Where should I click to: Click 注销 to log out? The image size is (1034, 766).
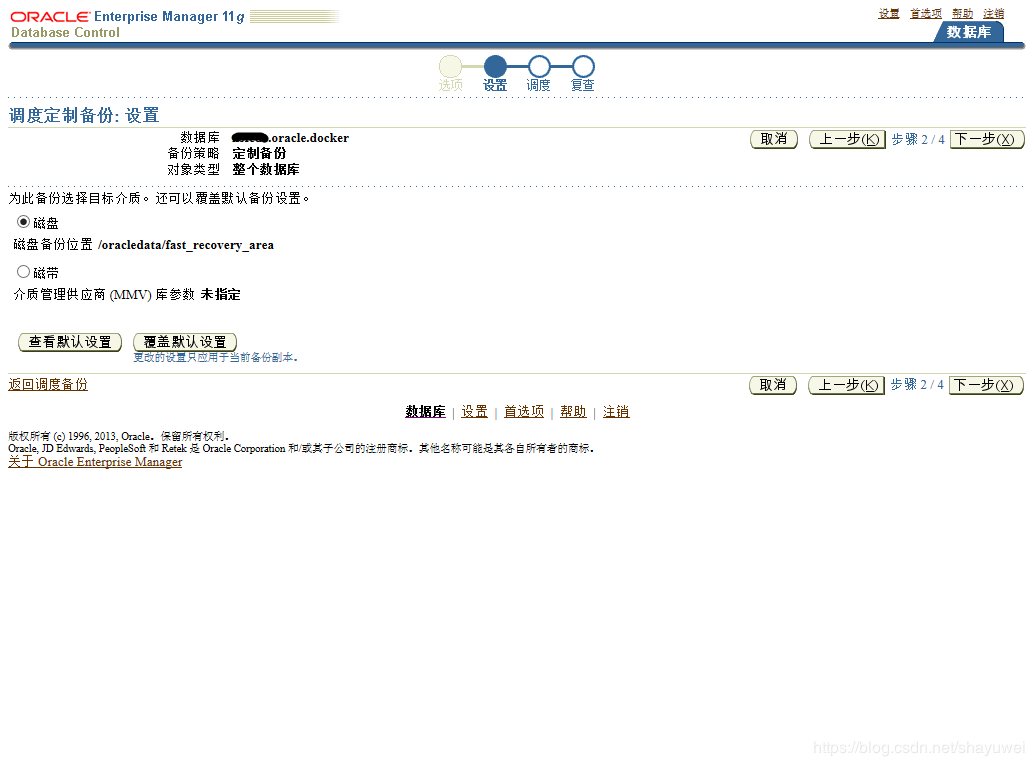(993, 12)
